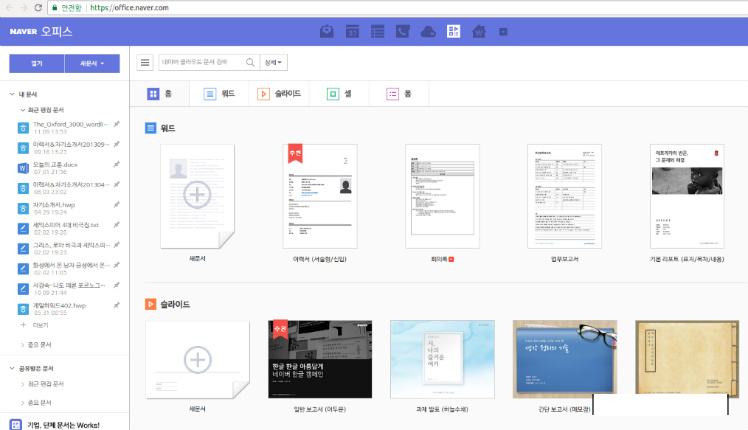Screen dimensions: 748x430
Task: Click the 오피스 title text
Action: [56, 31]
